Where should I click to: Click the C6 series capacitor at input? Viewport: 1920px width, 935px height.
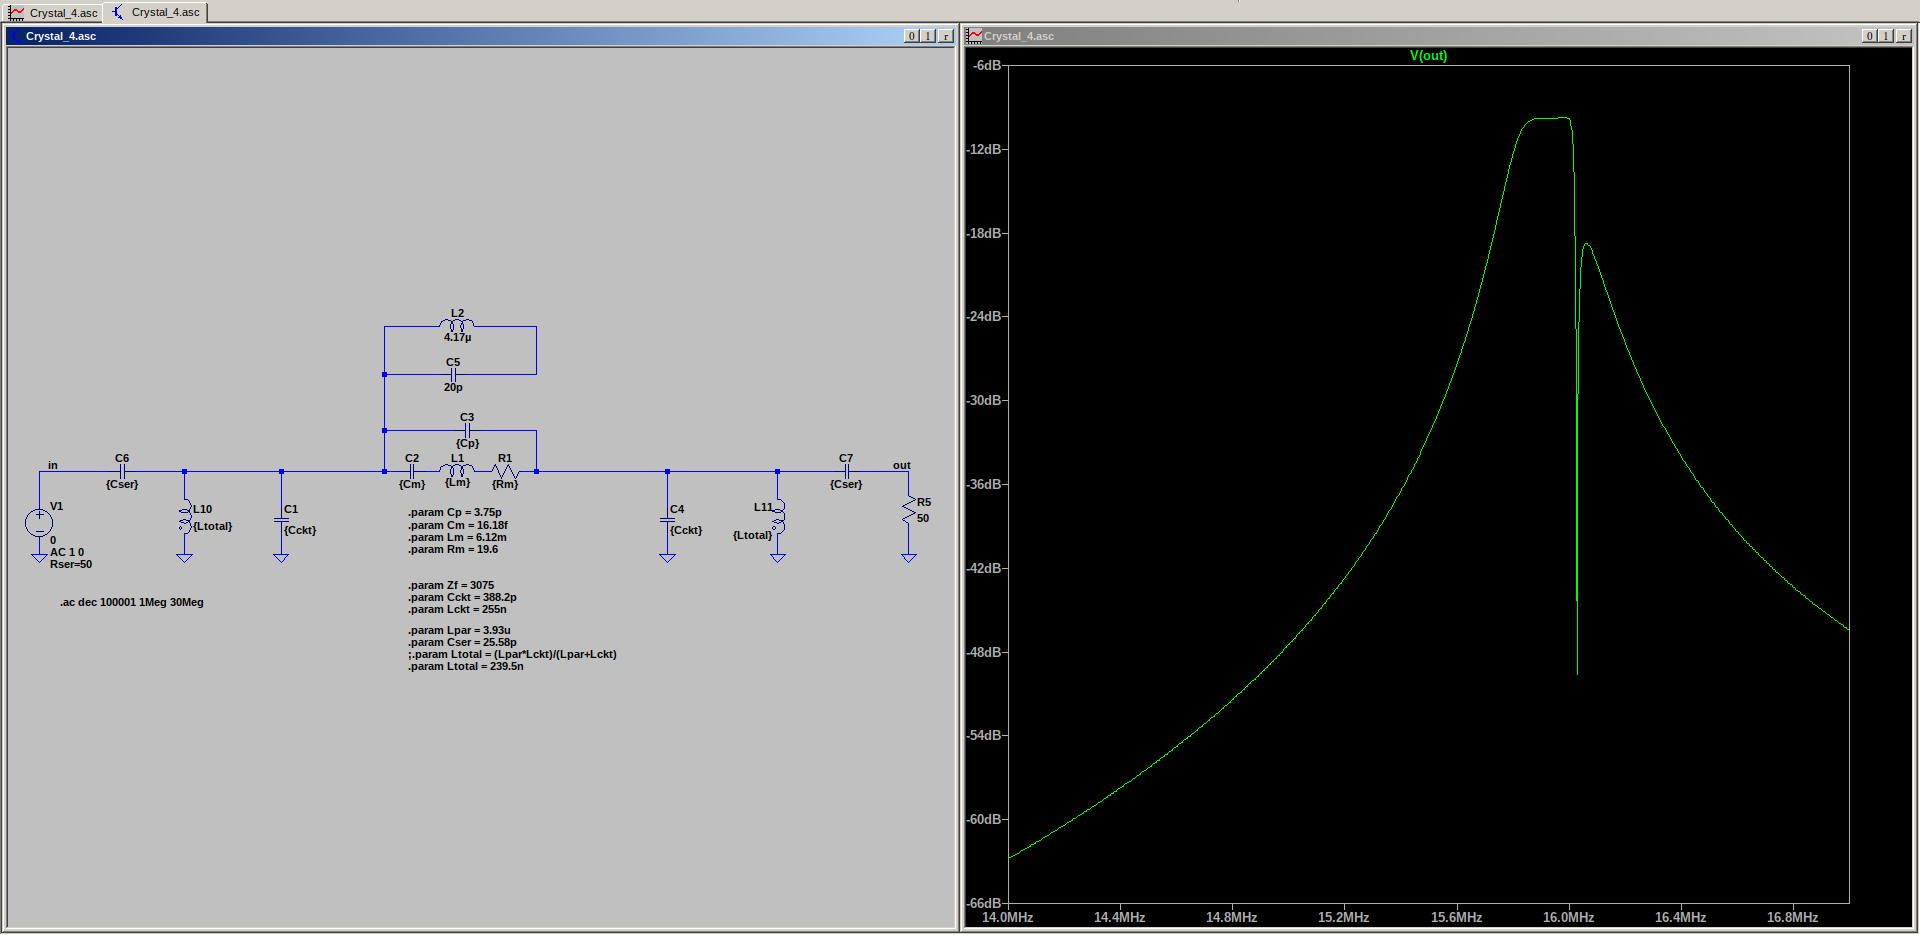[122, 471]
